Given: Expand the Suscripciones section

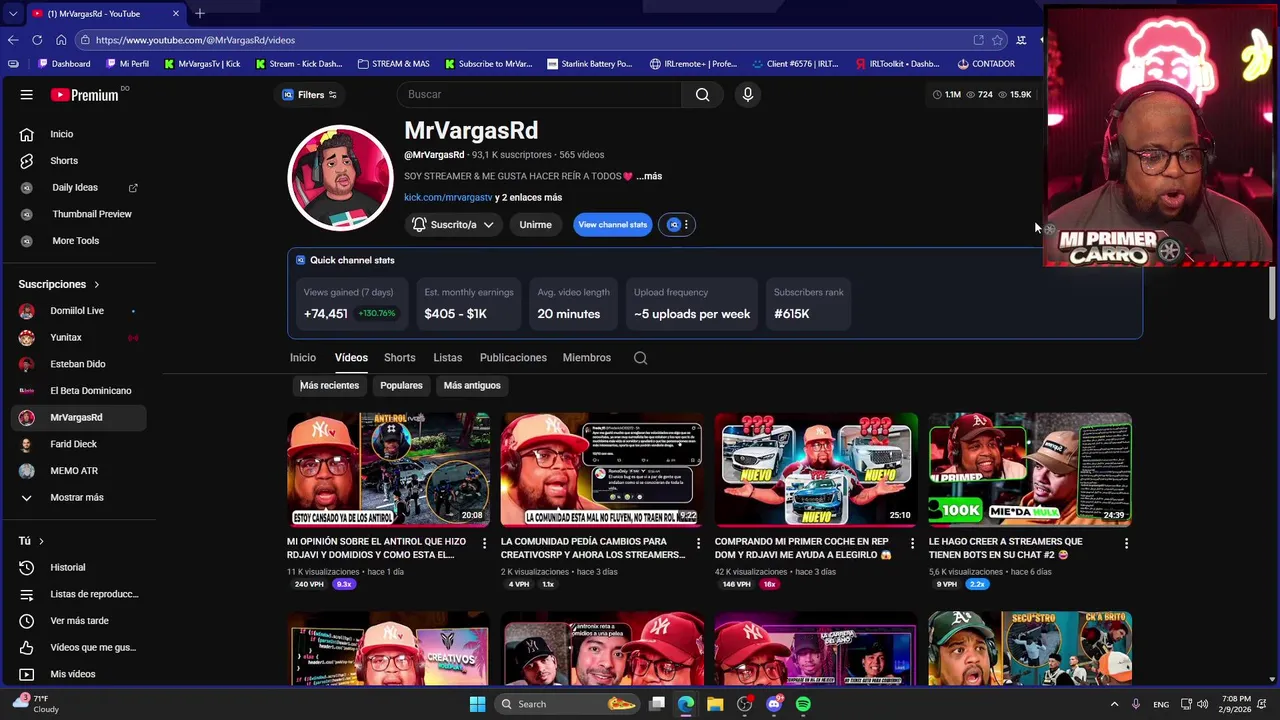Looking at the screenshot, I should pyautogui.click(x=59, y=284).
